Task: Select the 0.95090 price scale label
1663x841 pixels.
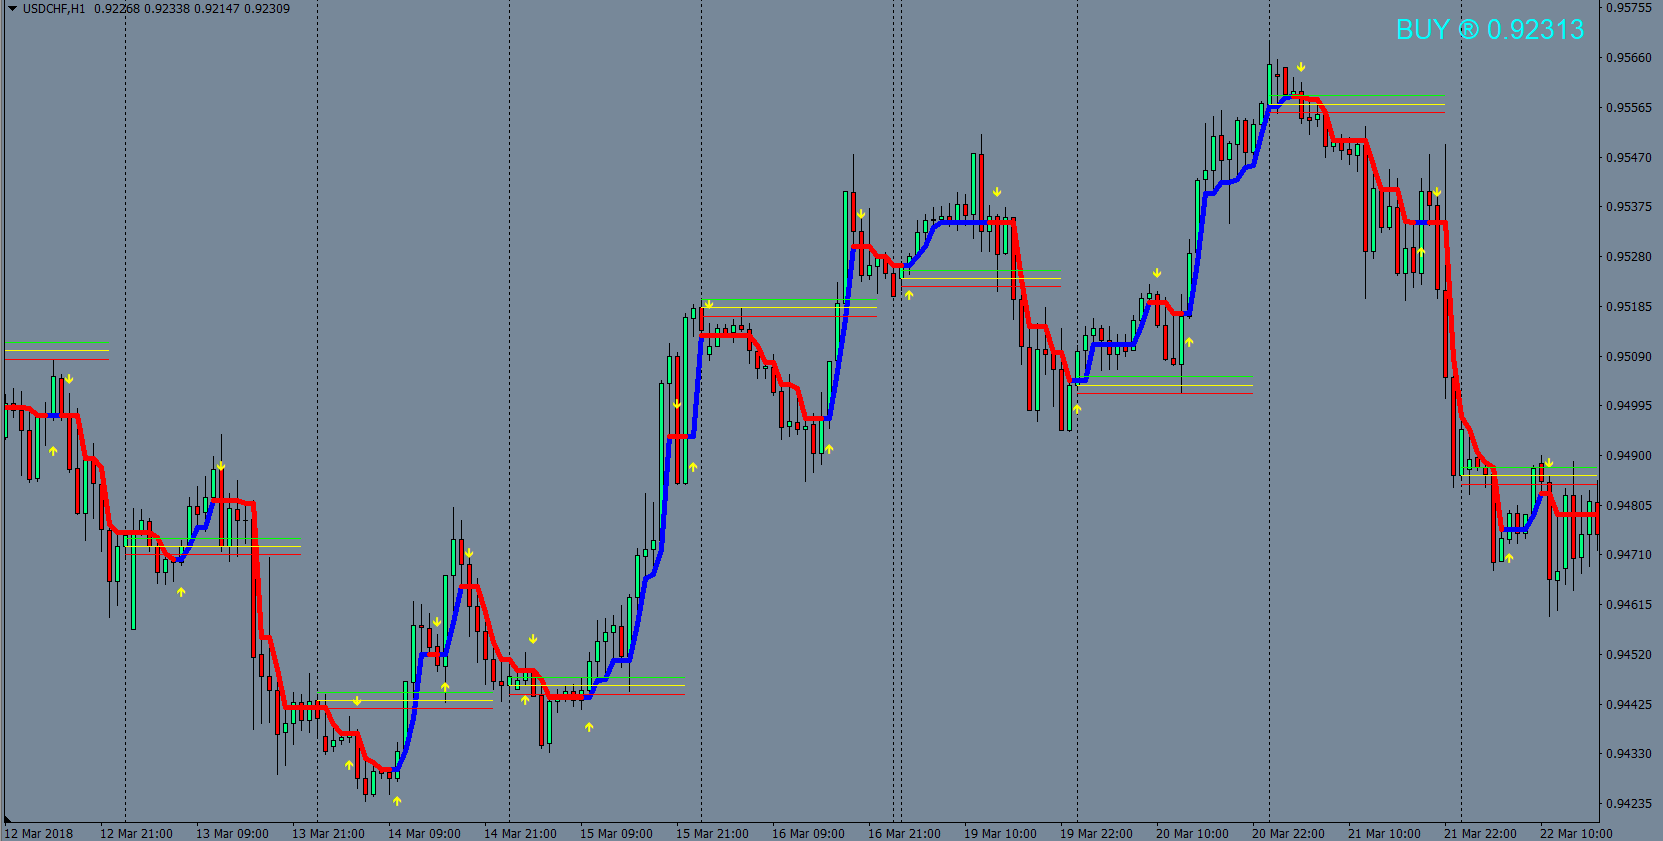Action: point(1629,356)
